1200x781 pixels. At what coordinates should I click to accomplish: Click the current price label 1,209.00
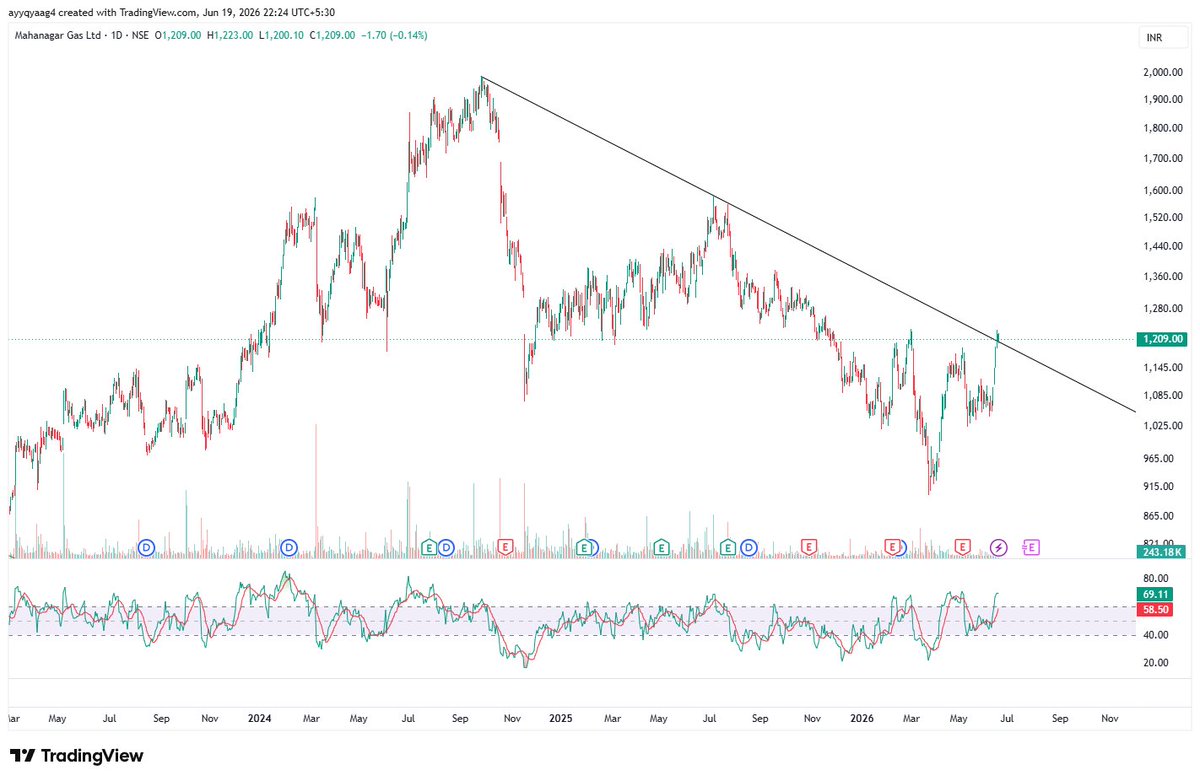[x=1163, y=339]
